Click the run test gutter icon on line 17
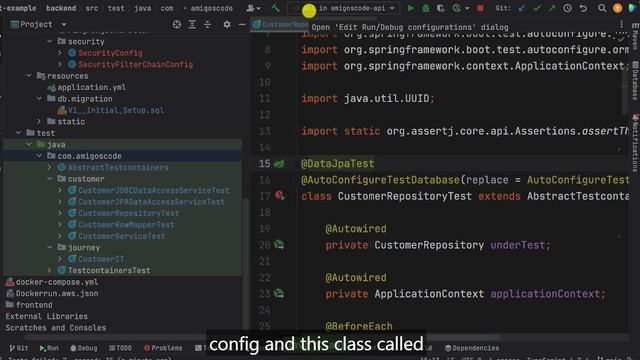The width and height of the screenshot is (640, 360). click(x=280, y=196)
